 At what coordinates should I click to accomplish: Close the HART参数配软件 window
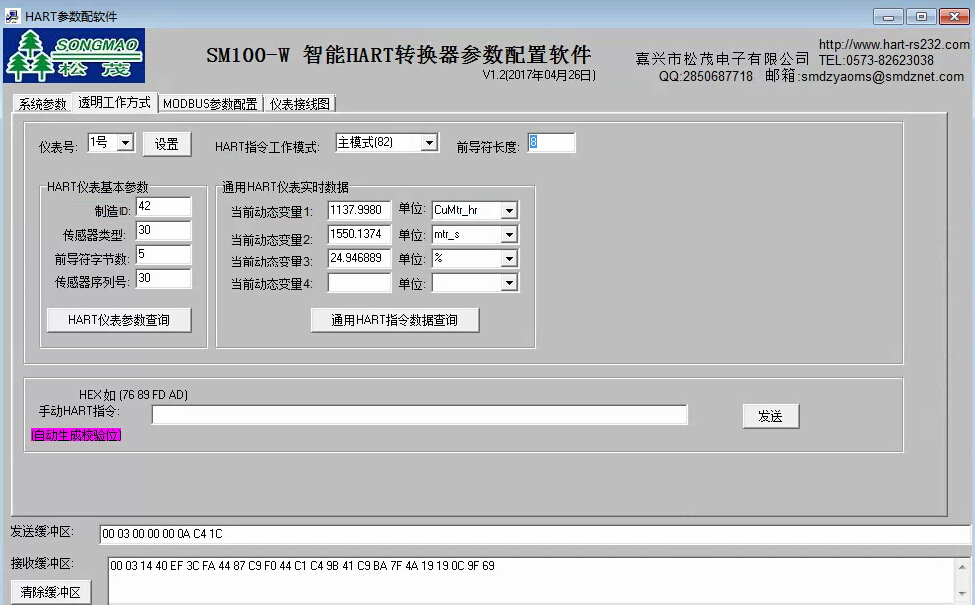954,17
